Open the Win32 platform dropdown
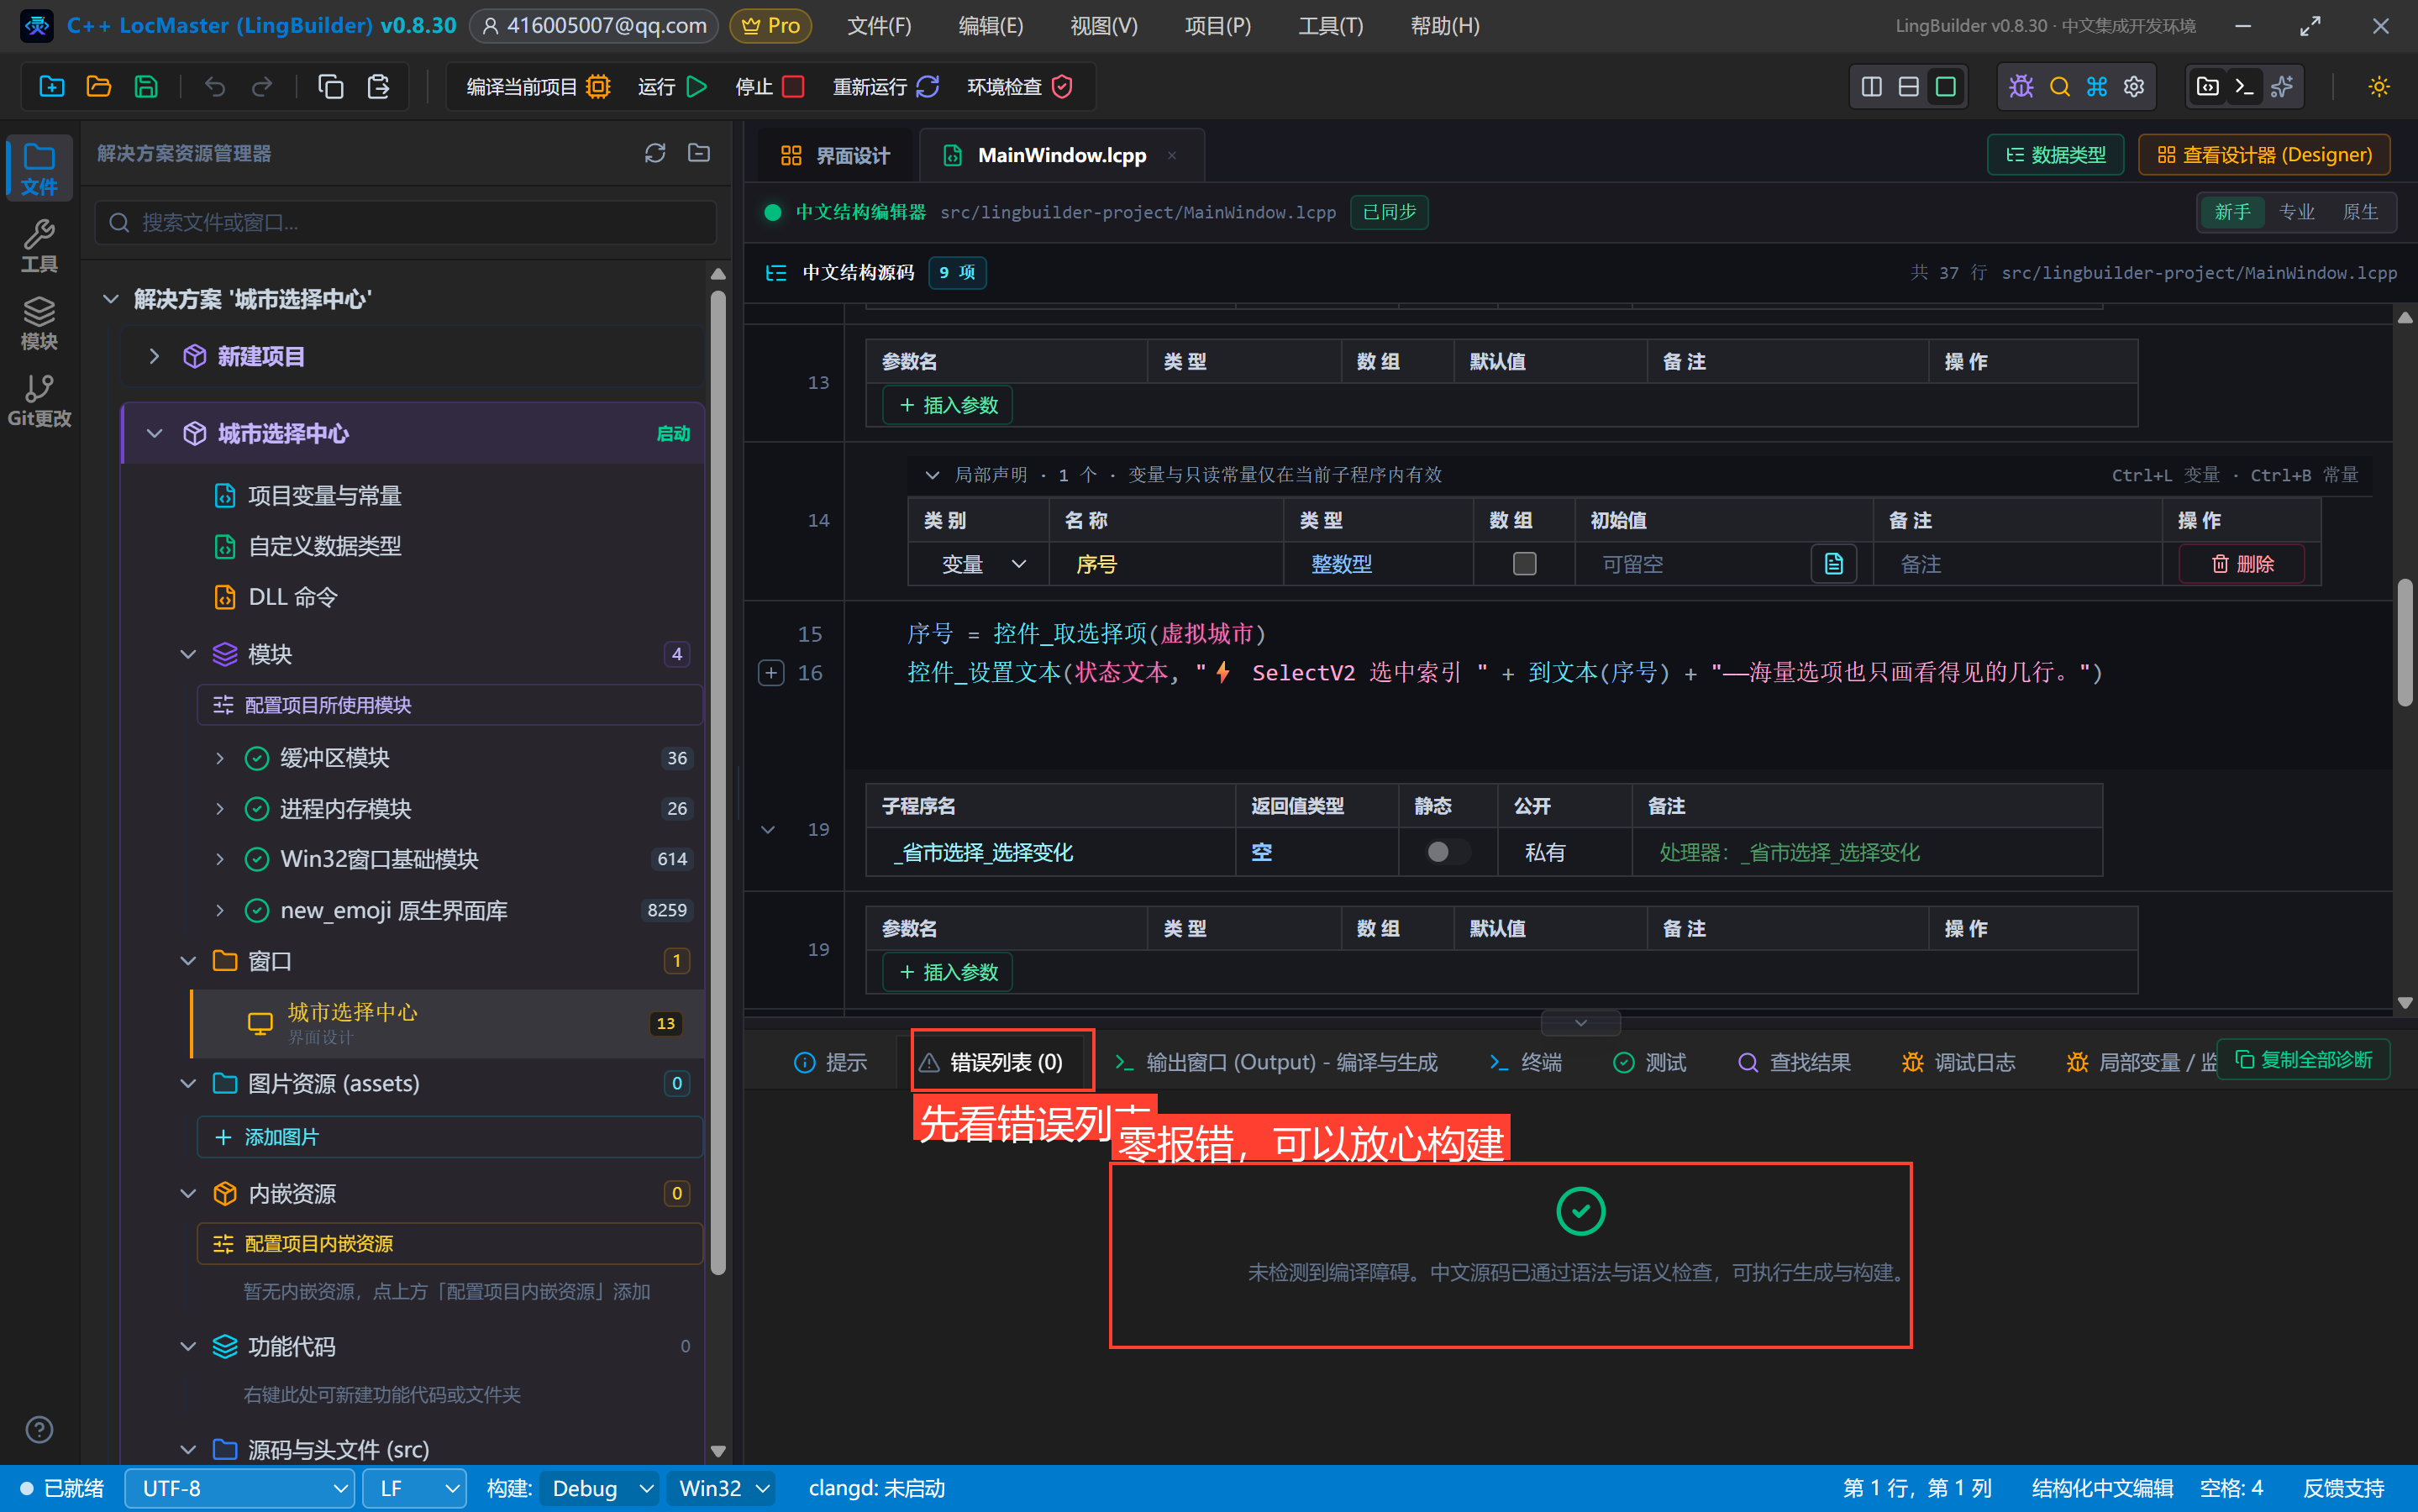This screenshot has width=2418, height=1512. click(722, 1488)
